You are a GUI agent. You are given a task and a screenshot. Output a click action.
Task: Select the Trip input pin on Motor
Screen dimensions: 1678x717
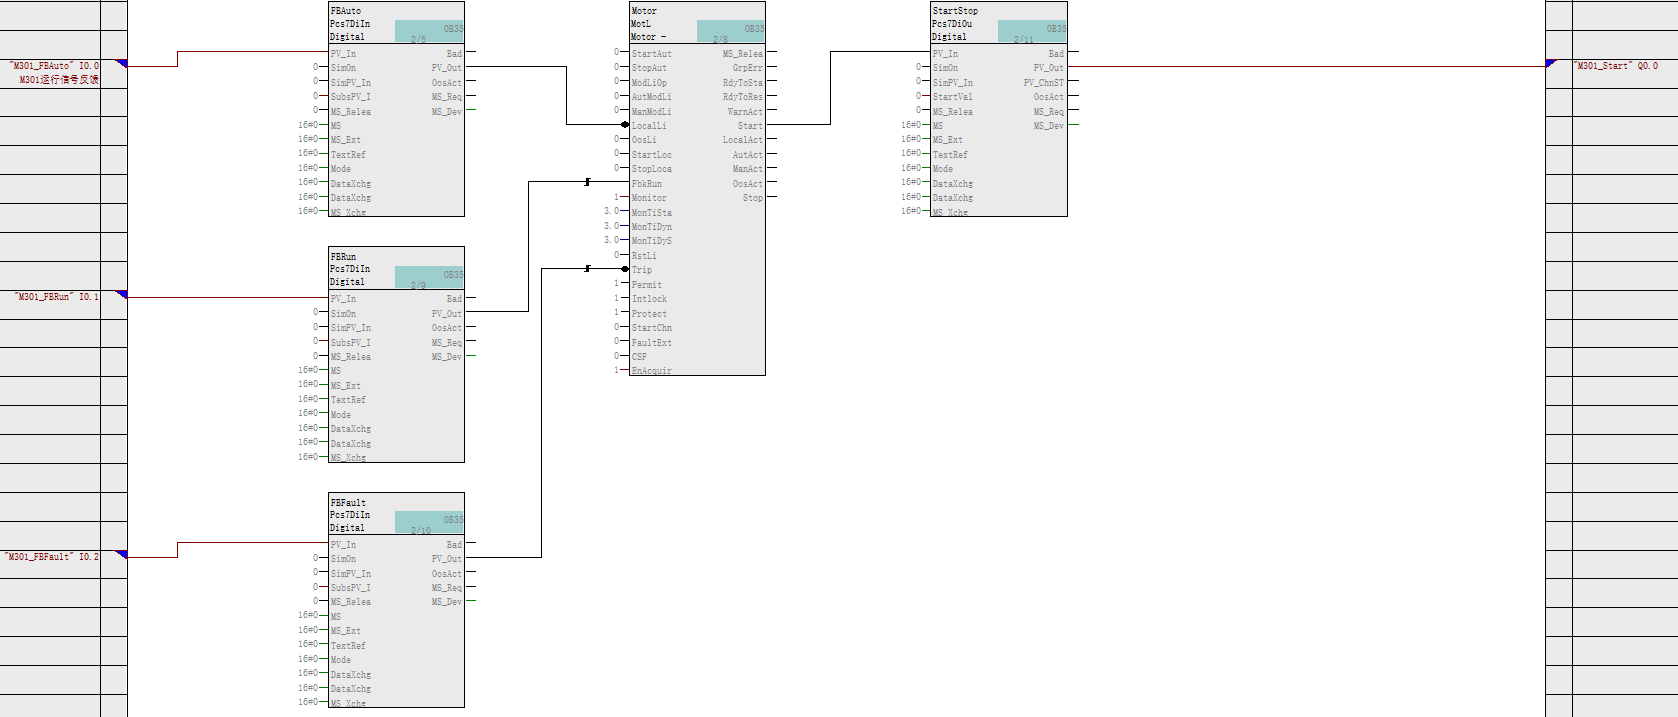point(641,270)
